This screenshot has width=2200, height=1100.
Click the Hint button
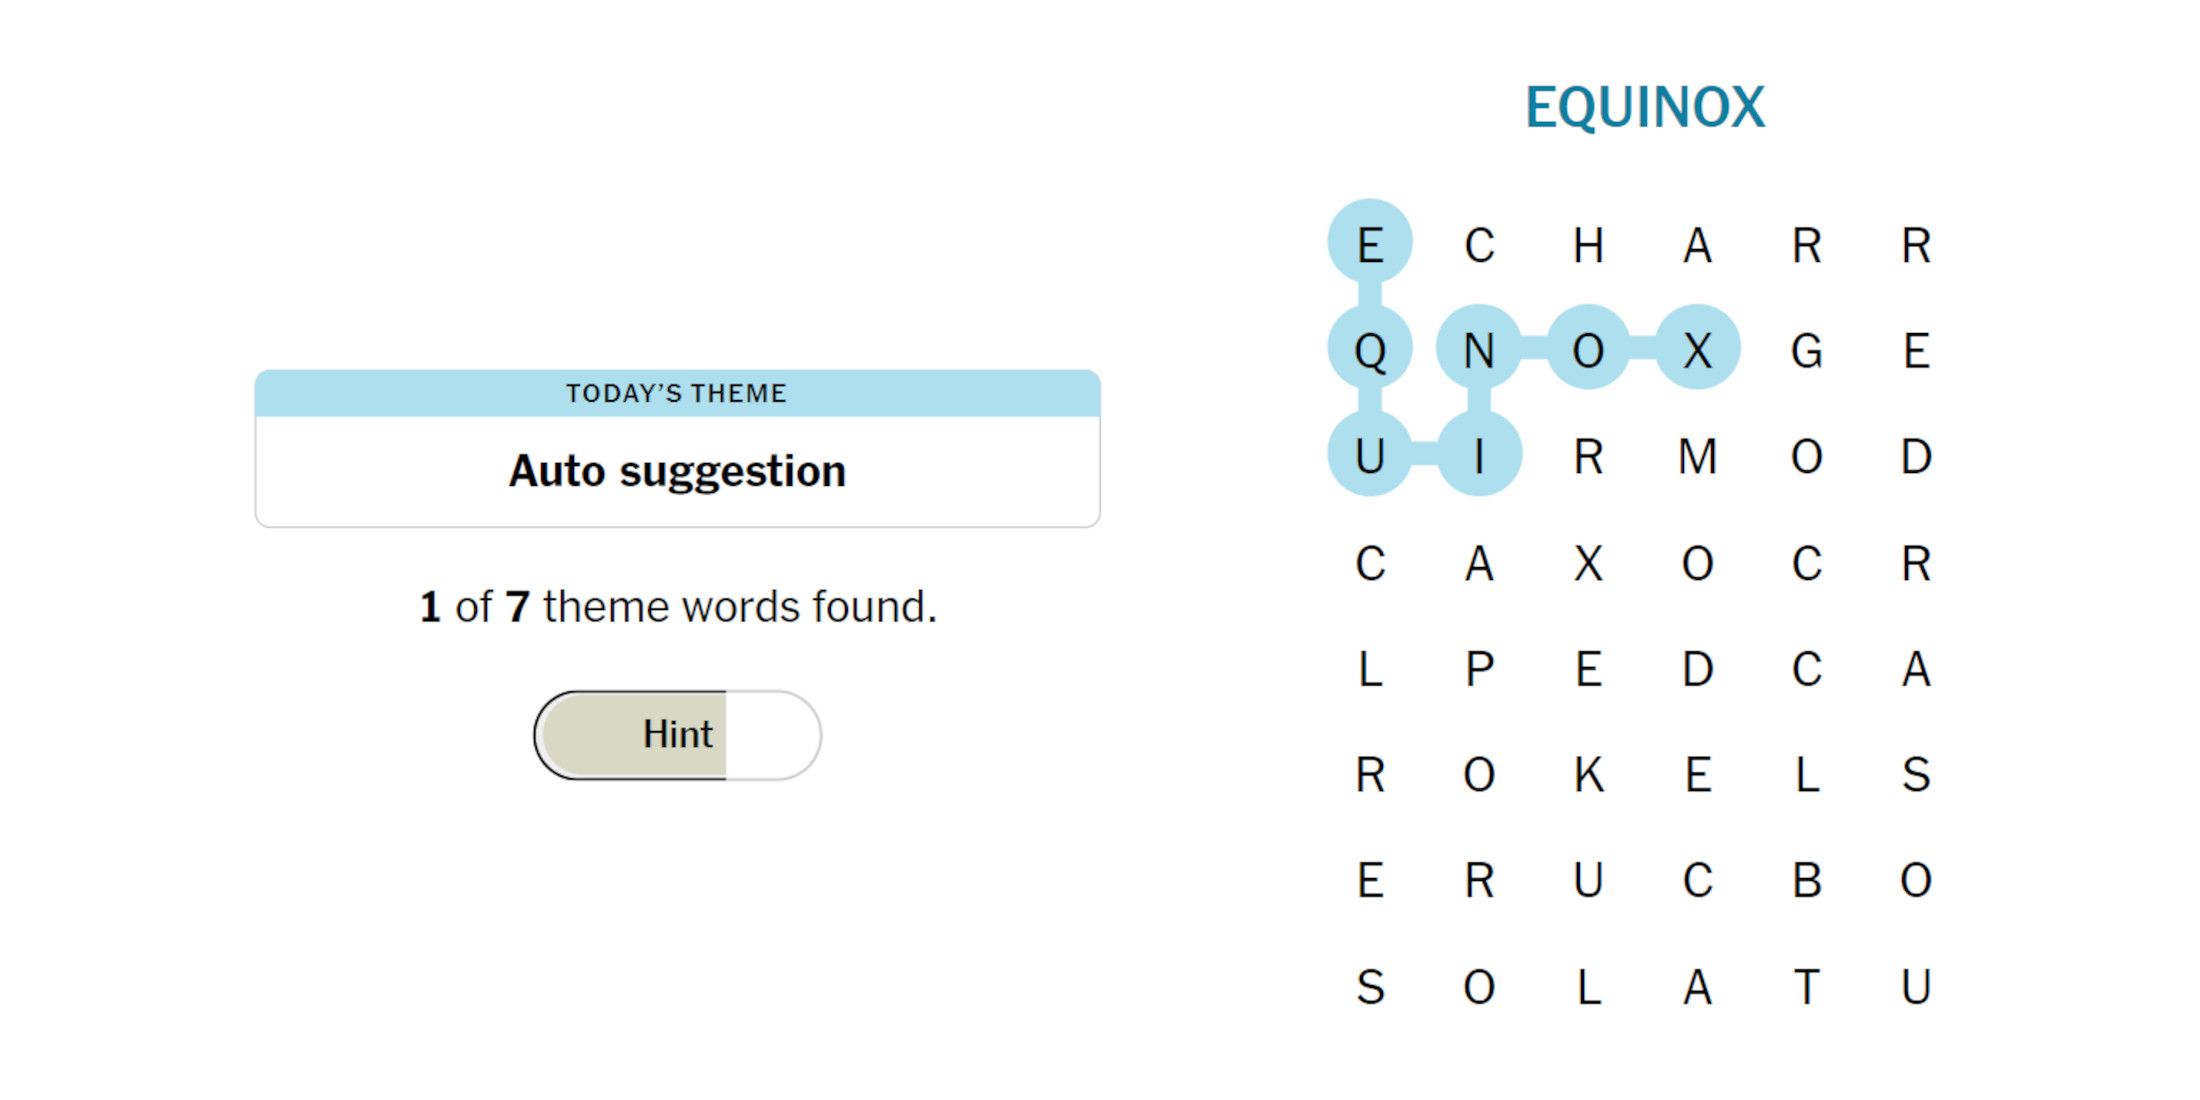pos(677,735)
